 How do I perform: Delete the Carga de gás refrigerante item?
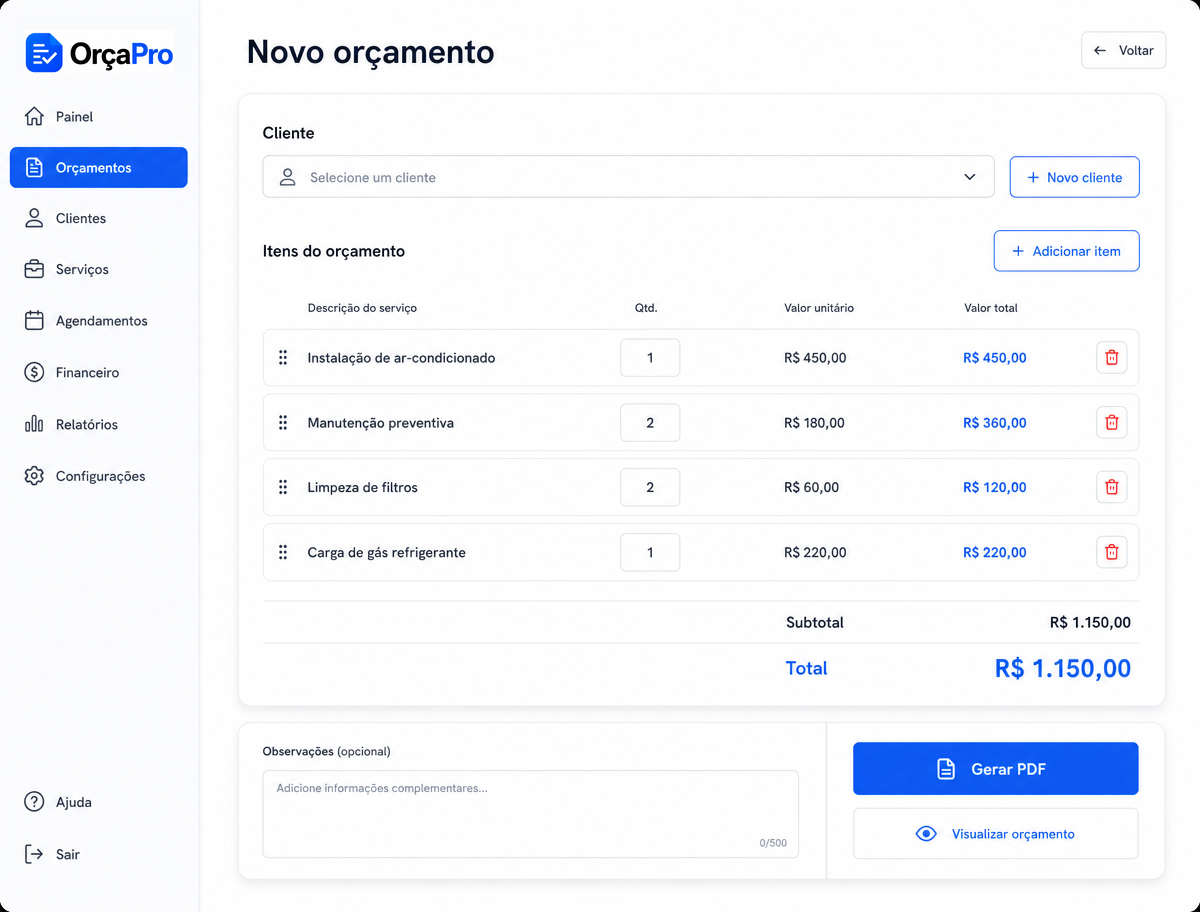tap(1111, 552)
